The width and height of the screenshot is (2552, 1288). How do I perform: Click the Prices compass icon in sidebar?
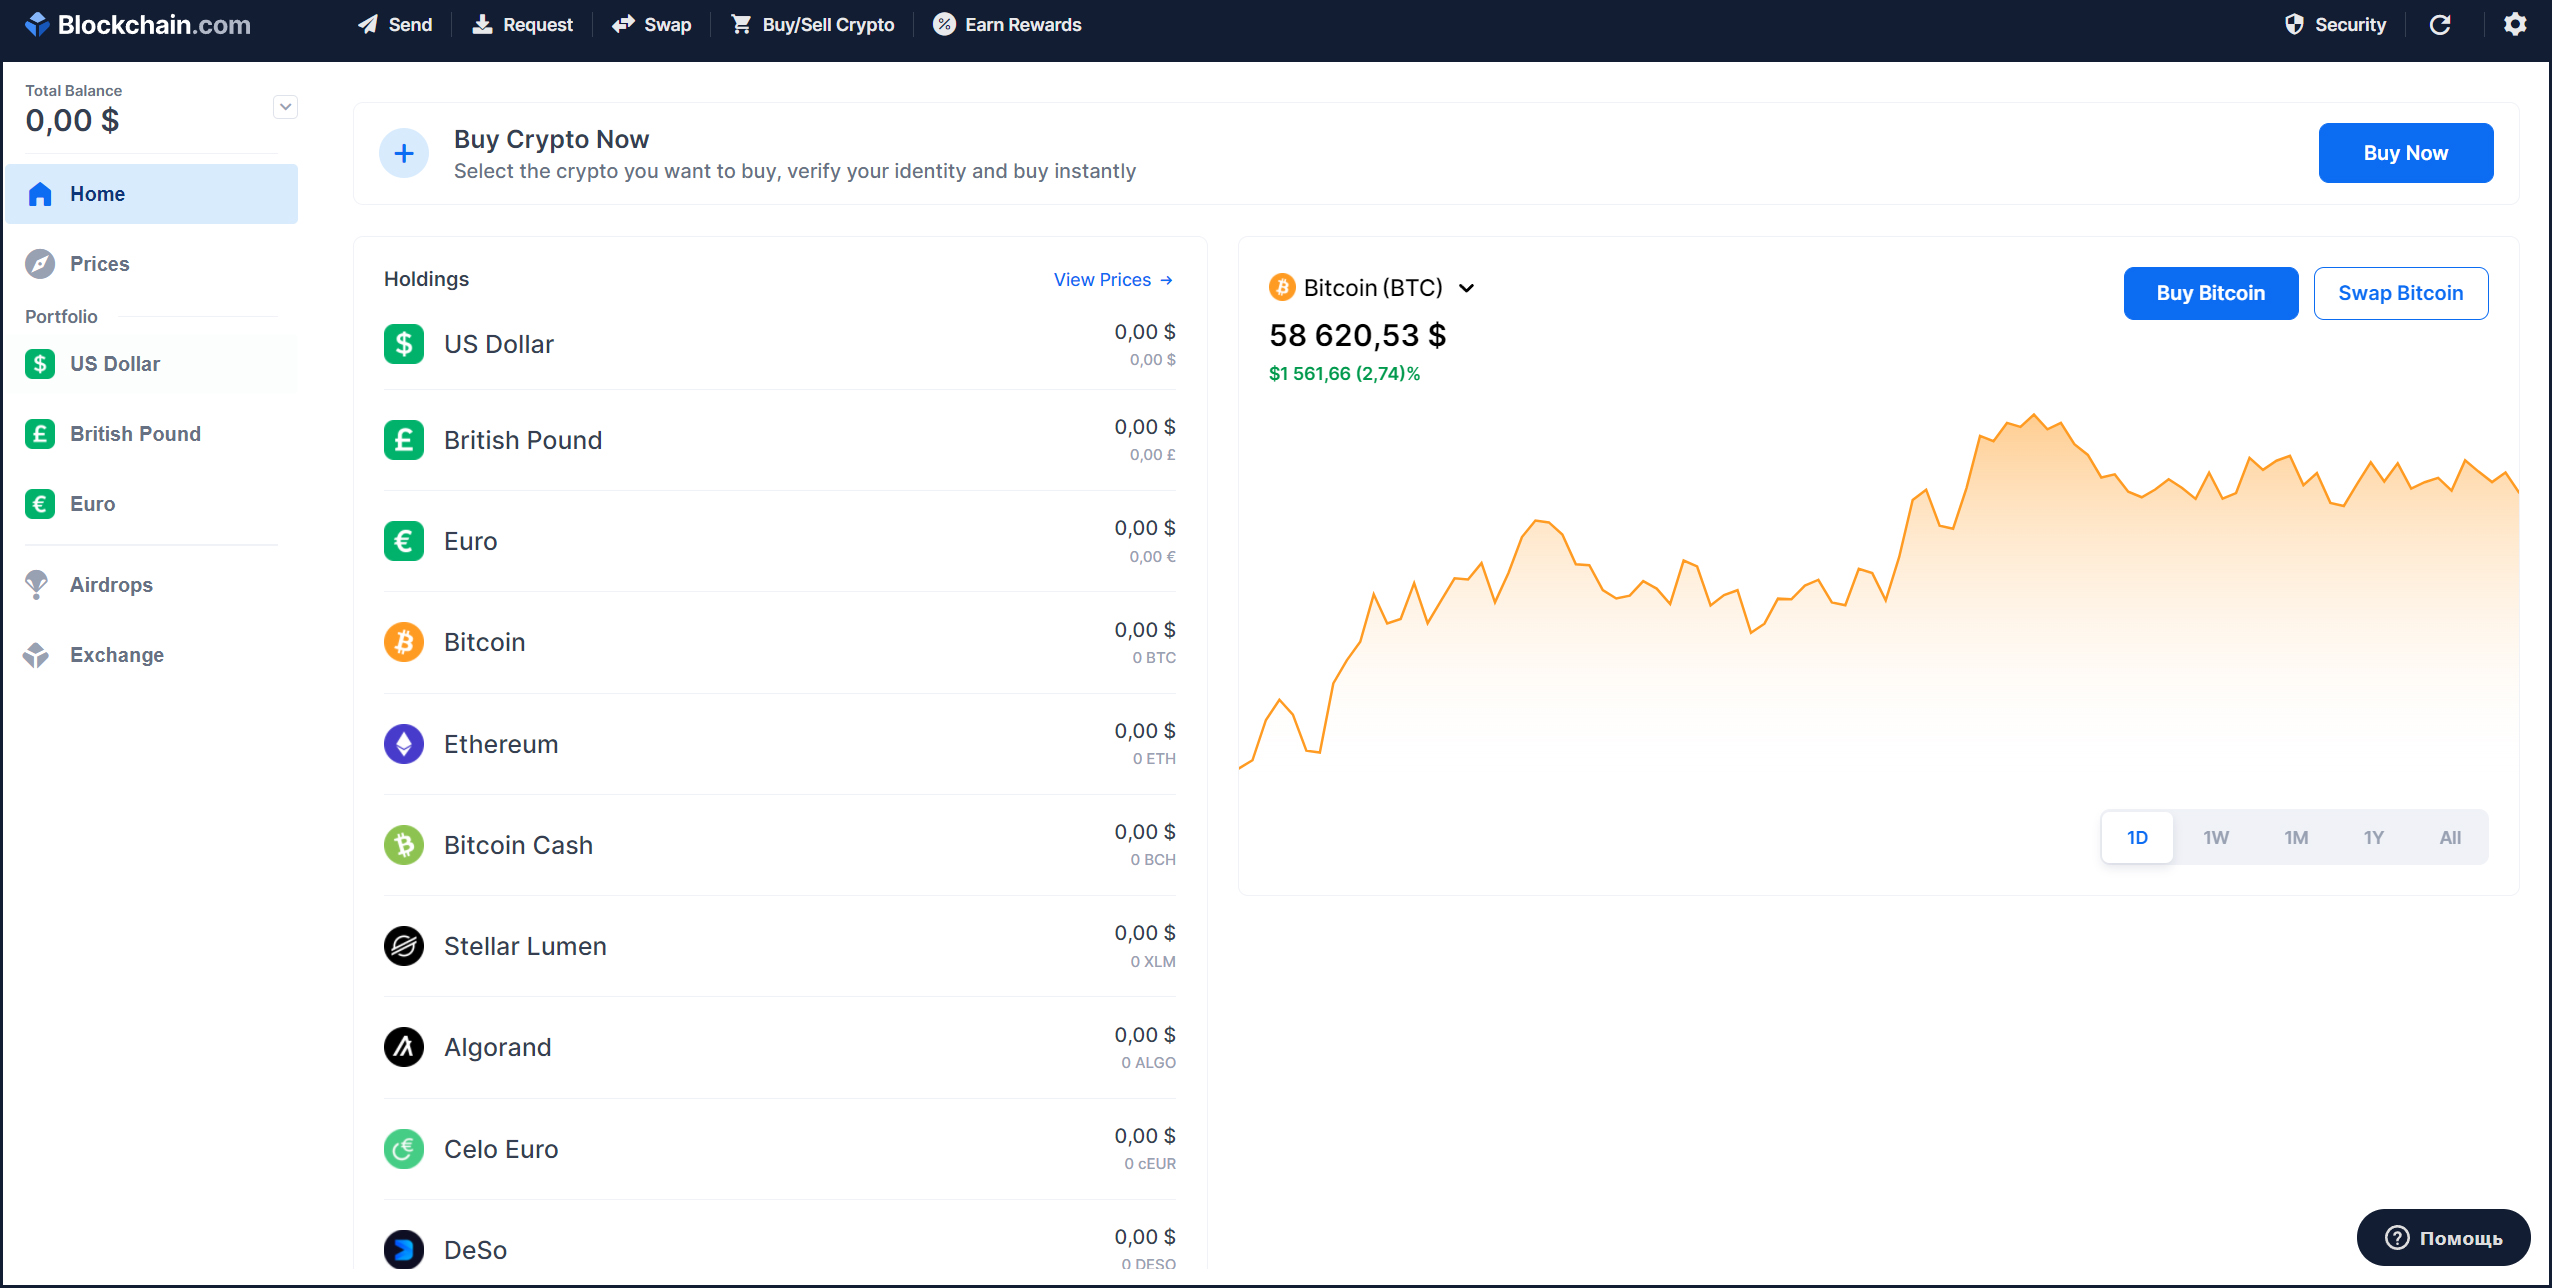[40, 264]
